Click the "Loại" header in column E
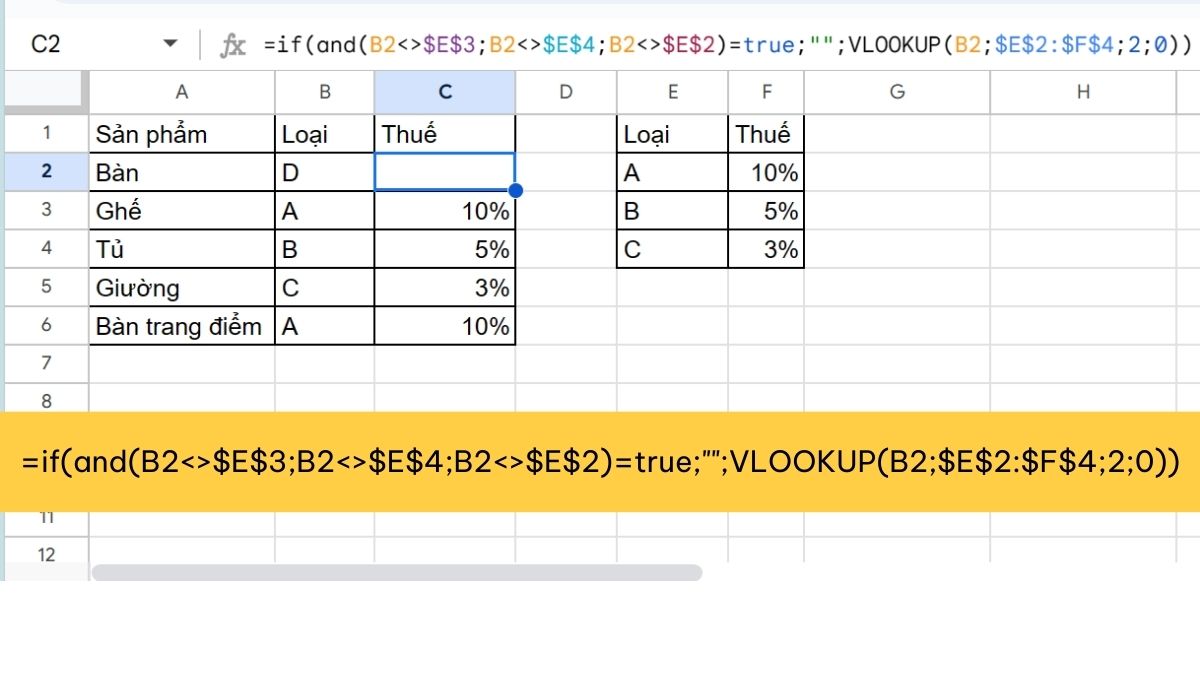 coord(672,134)
